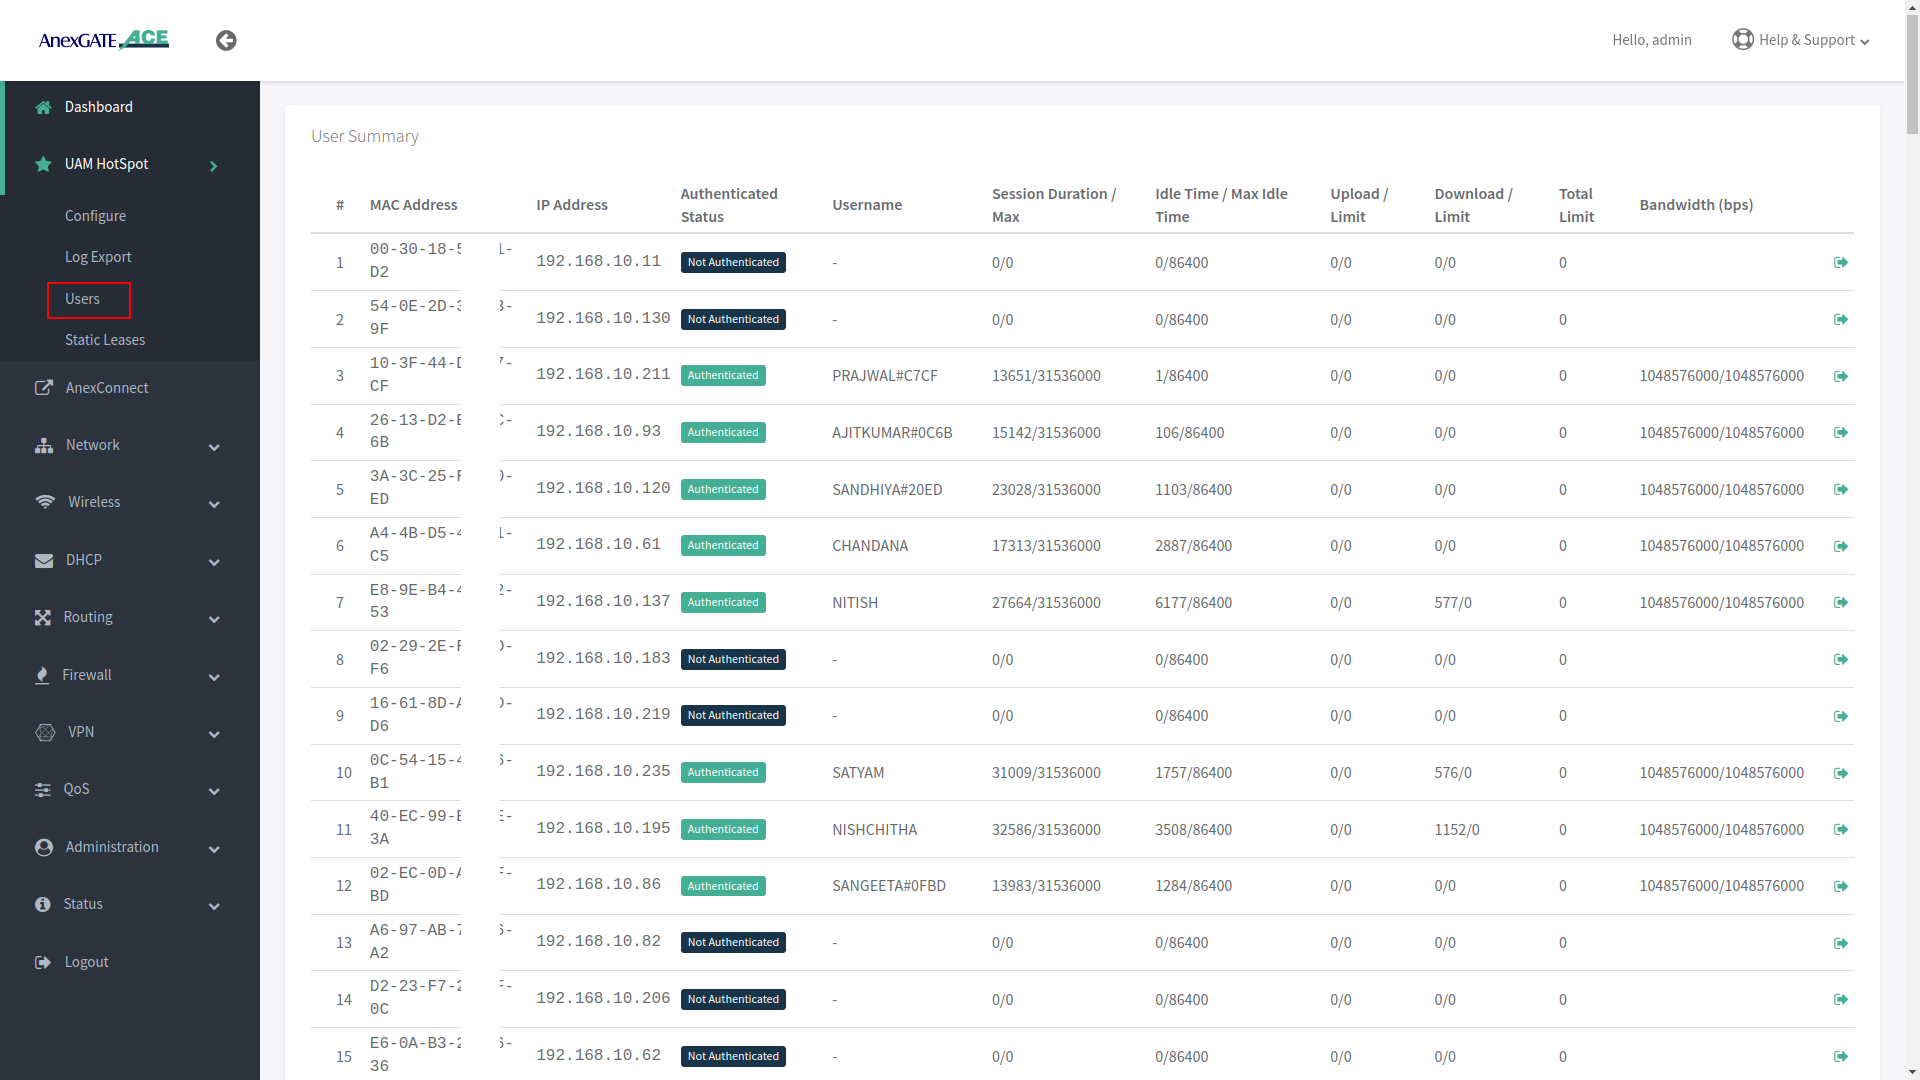Click action icon for 192.168.10.11 row
This screenshot has height=1080, width=1920.
click(x=1840, y=262)
